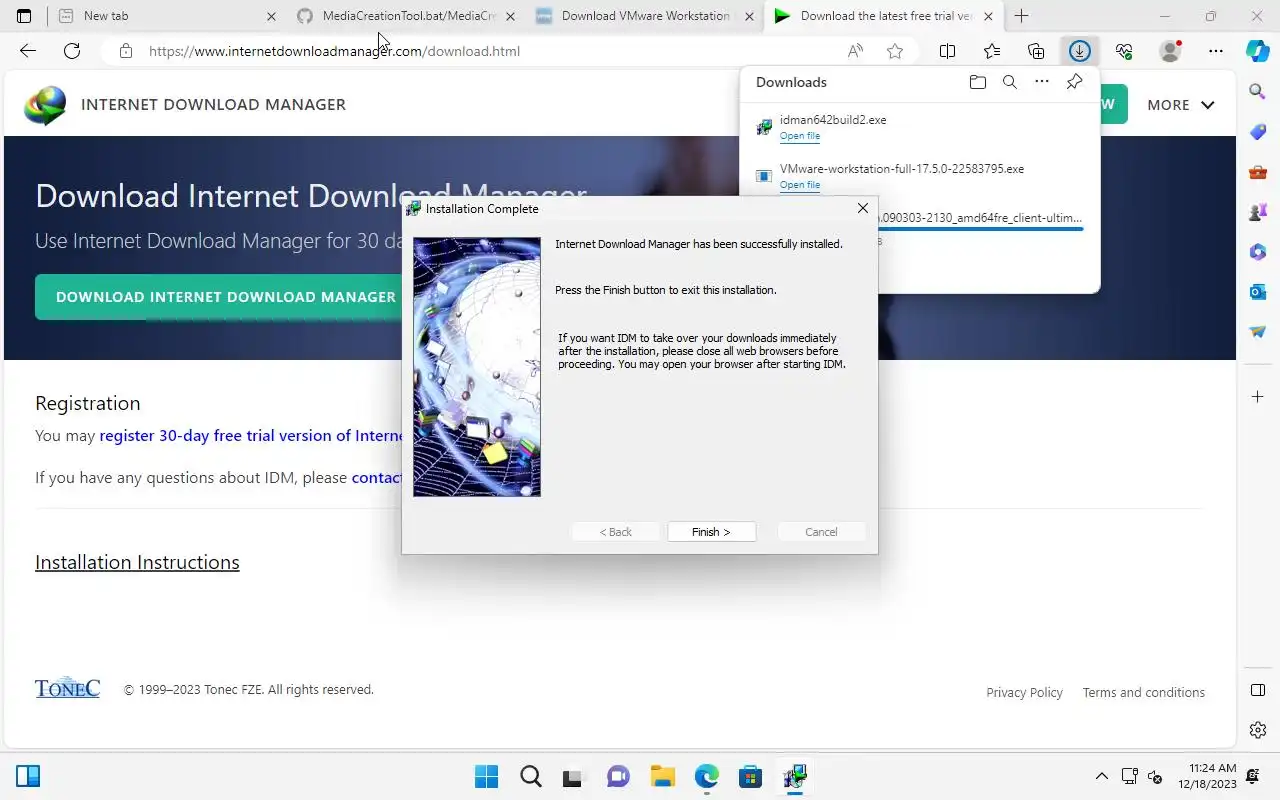The image size is (1280, 800).
Task: Open the Terms and conditions link
Action: click(1143, 692)
